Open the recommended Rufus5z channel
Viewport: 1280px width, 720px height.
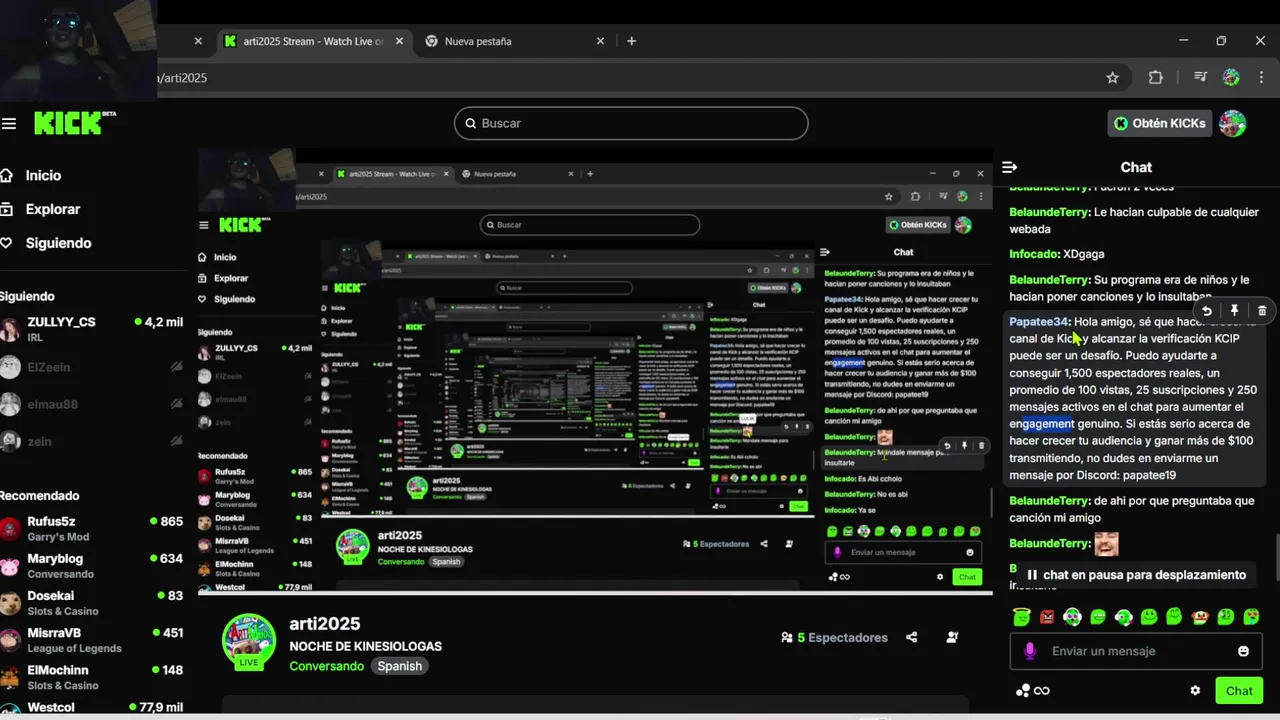pyautogui.click(x=92, y=528)
